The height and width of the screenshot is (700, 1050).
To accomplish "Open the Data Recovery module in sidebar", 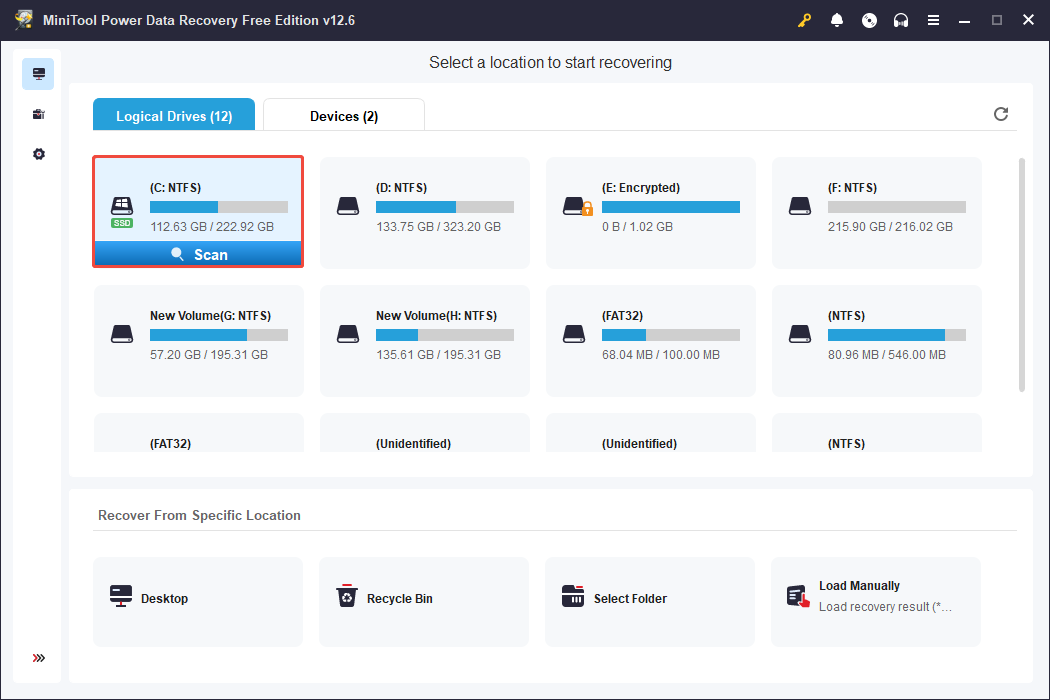I will point(38,73).
